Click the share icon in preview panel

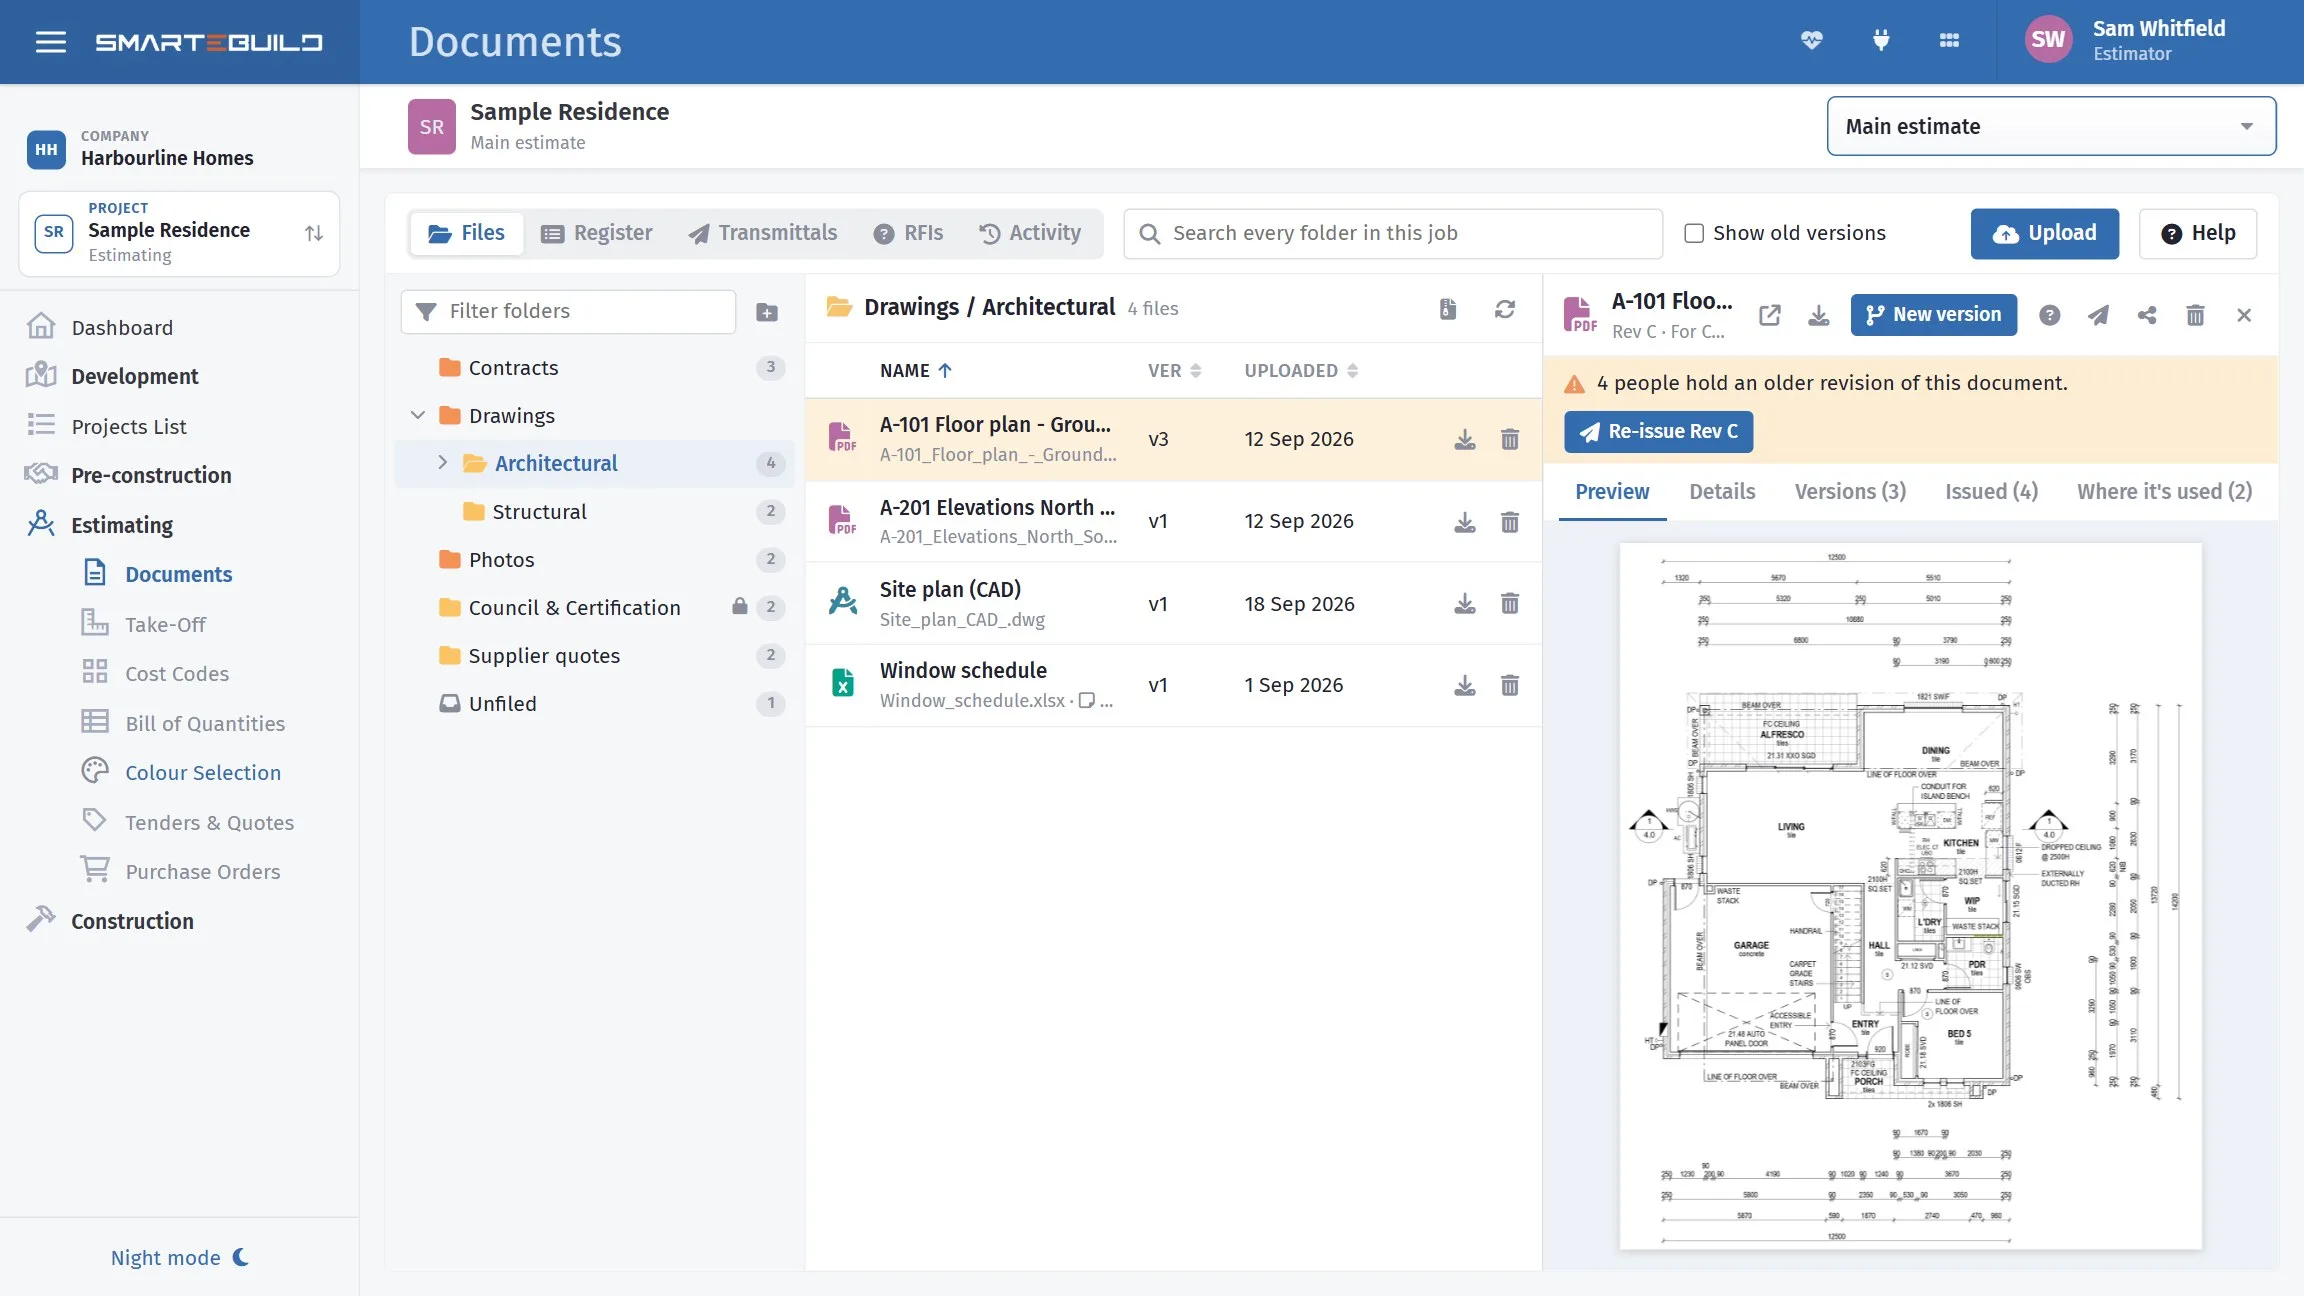pyautogui.click(x=2146, y=315)
